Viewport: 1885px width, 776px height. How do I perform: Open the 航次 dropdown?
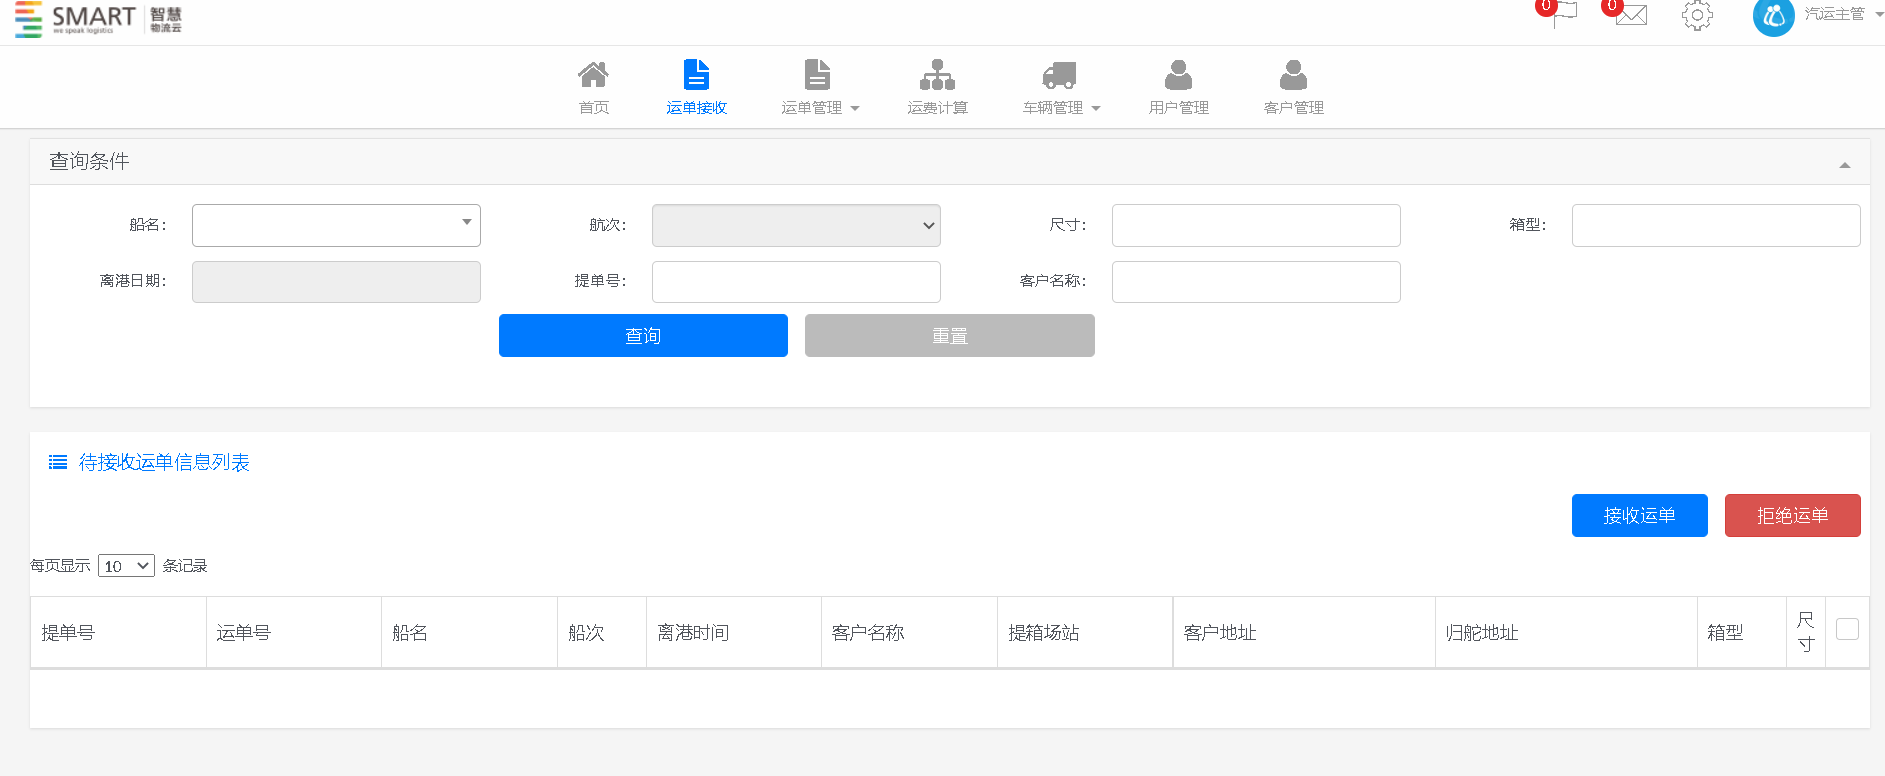796,225
